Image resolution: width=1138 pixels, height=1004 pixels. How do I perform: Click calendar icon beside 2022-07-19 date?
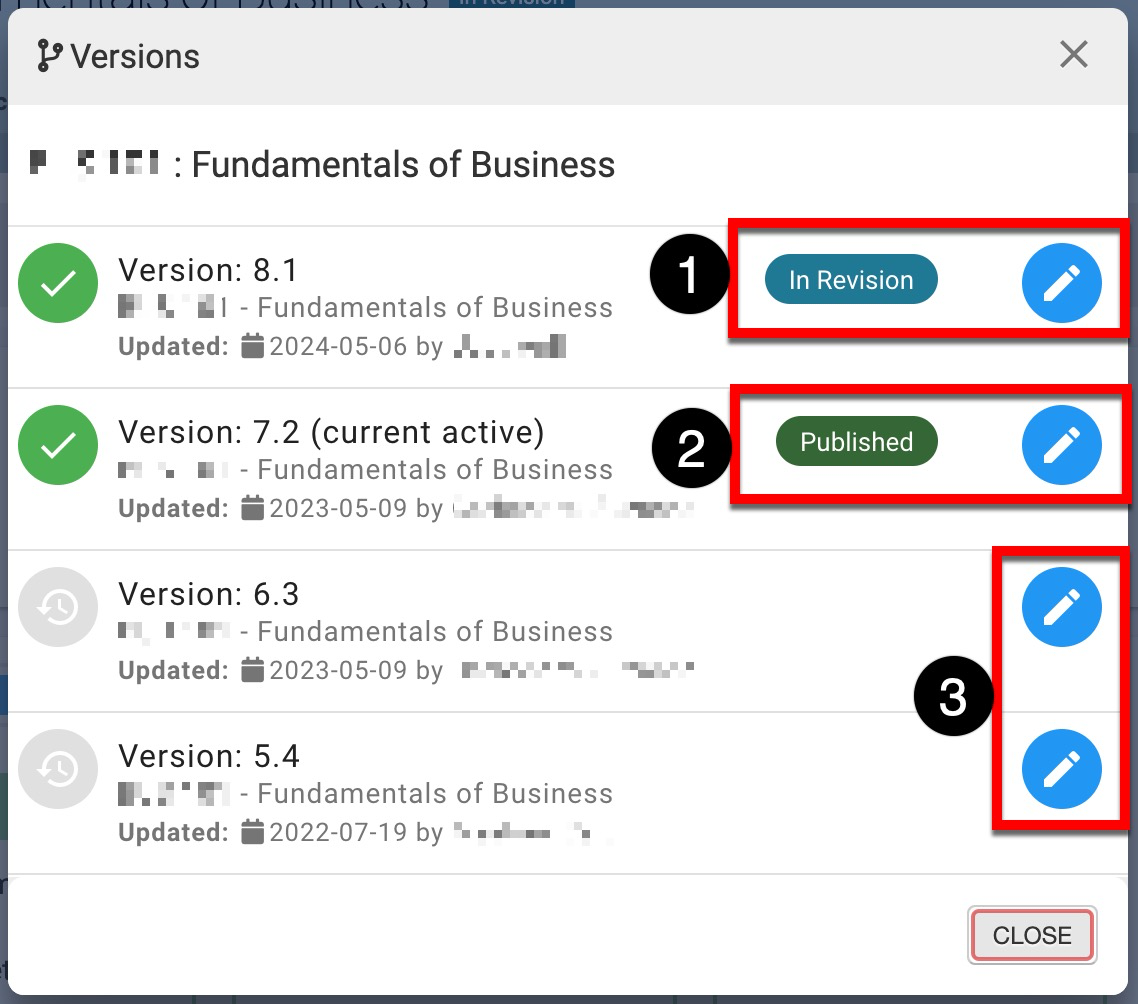(253, 832)
